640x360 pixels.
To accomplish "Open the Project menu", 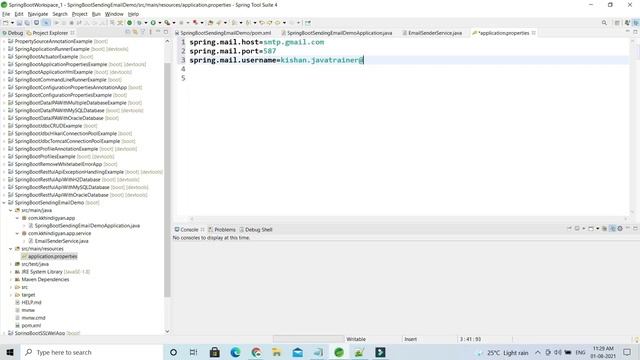I will (80, 14).
